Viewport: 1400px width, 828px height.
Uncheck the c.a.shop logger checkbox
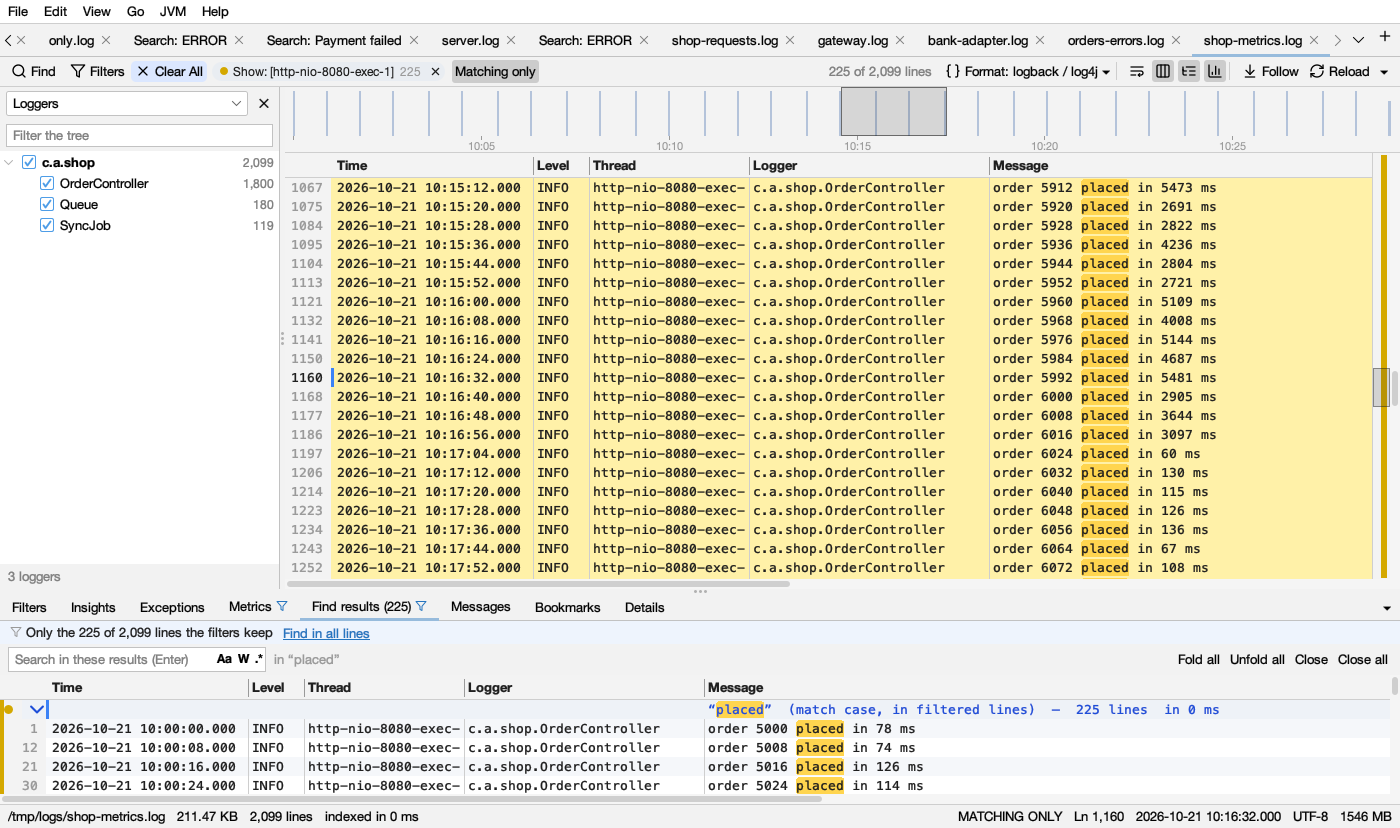click(29, 162)
